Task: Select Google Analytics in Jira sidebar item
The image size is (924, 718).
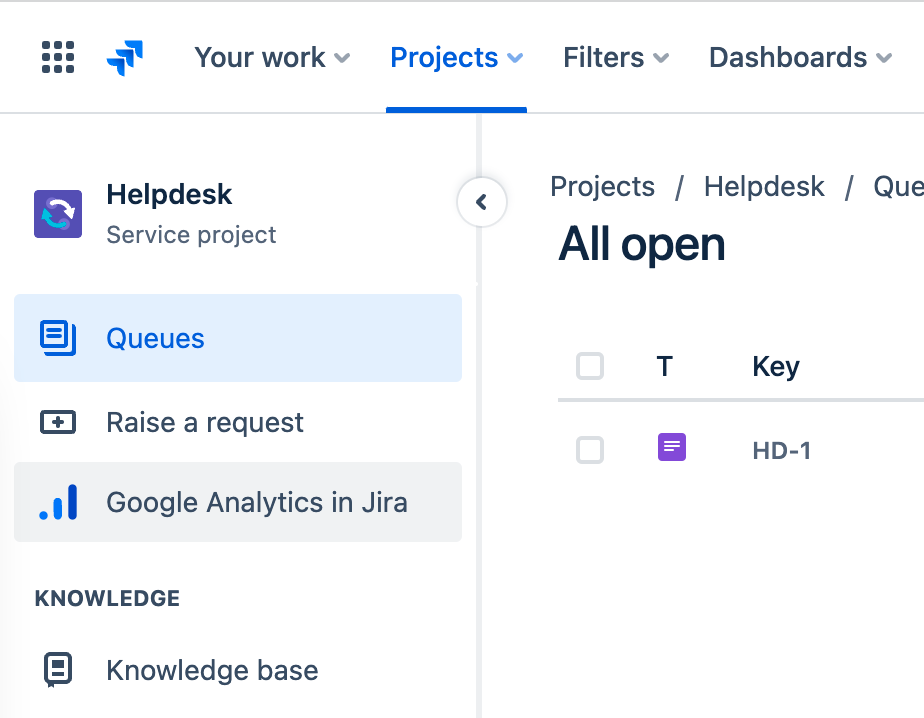Action: pos(256,502)
